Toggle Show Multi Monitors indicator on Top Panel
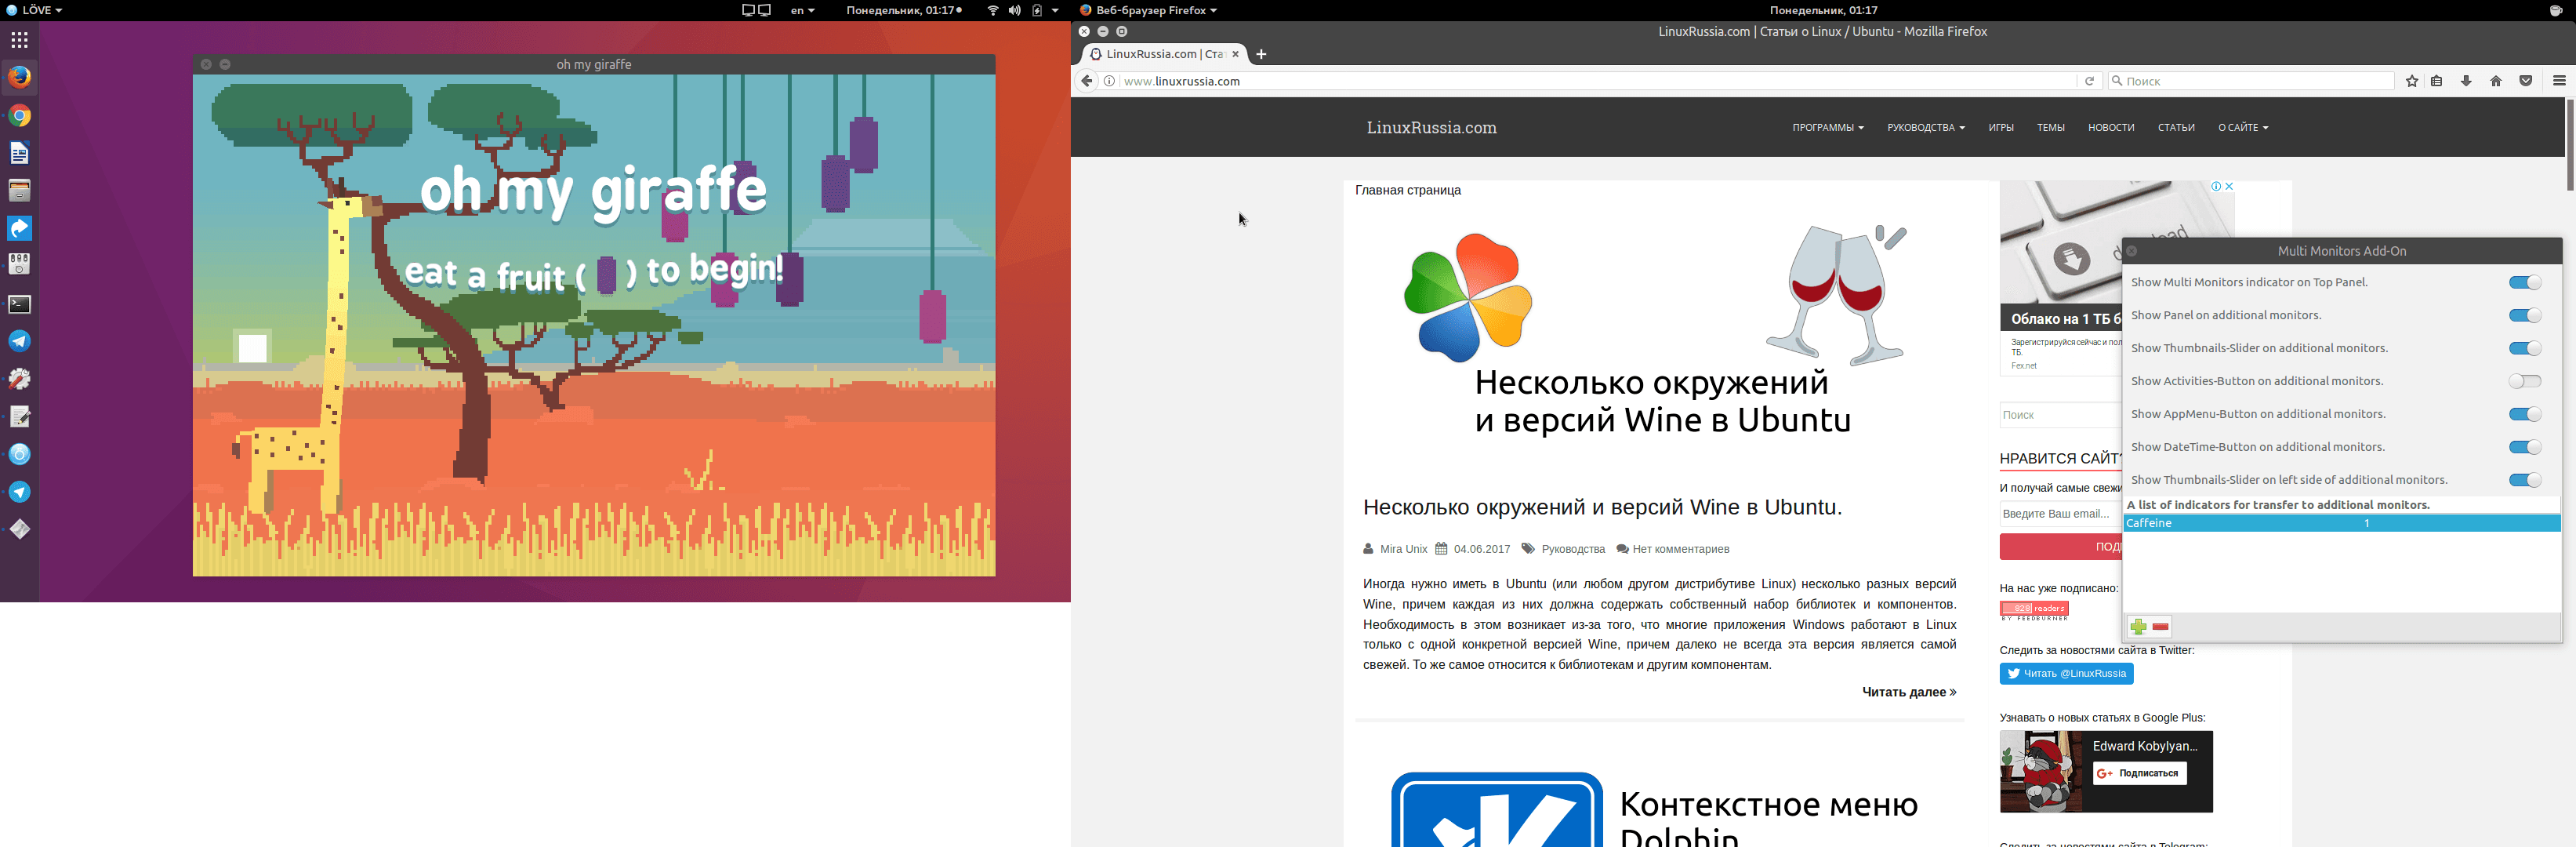2576x847 pixels. [2524, 283]
